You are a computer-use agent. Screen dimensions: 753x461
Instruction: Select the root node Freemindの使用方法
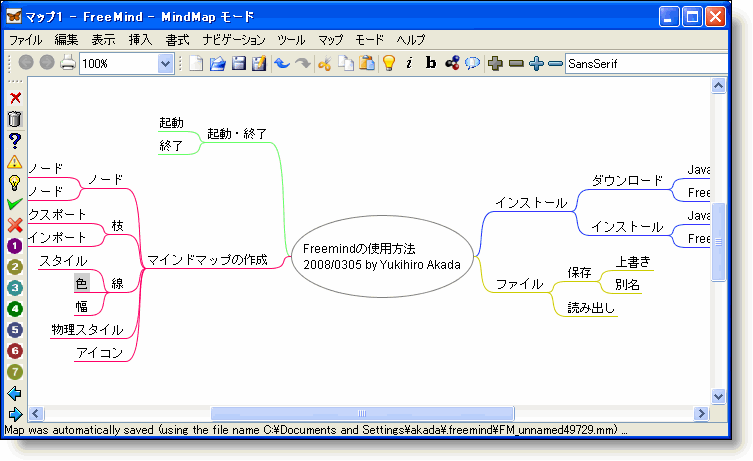coord(382,256)
